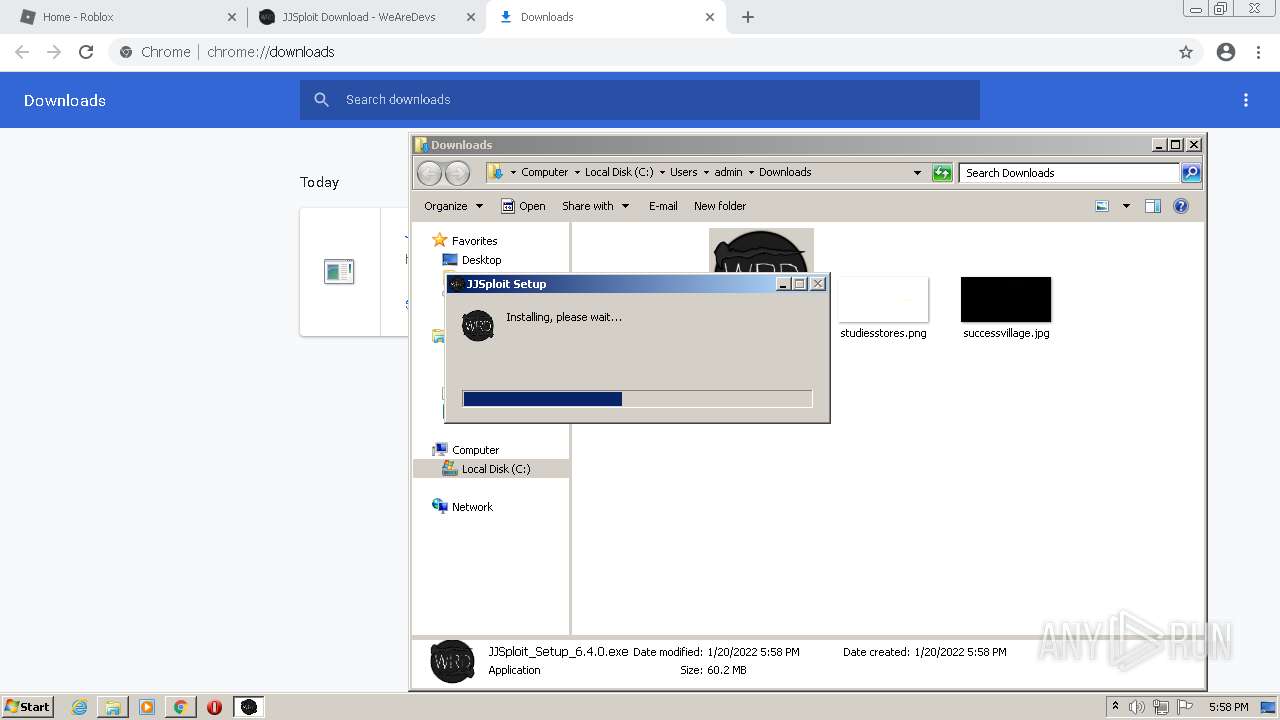Click the Downloads breadcrumb in the address bar
The width and height of the screenshot is (1280, 720).
click(x=785, y=172)
